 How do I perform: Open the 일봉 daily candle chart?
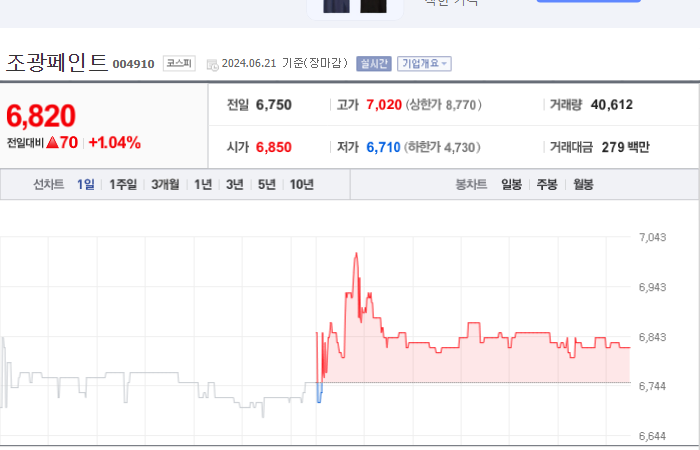512,184
